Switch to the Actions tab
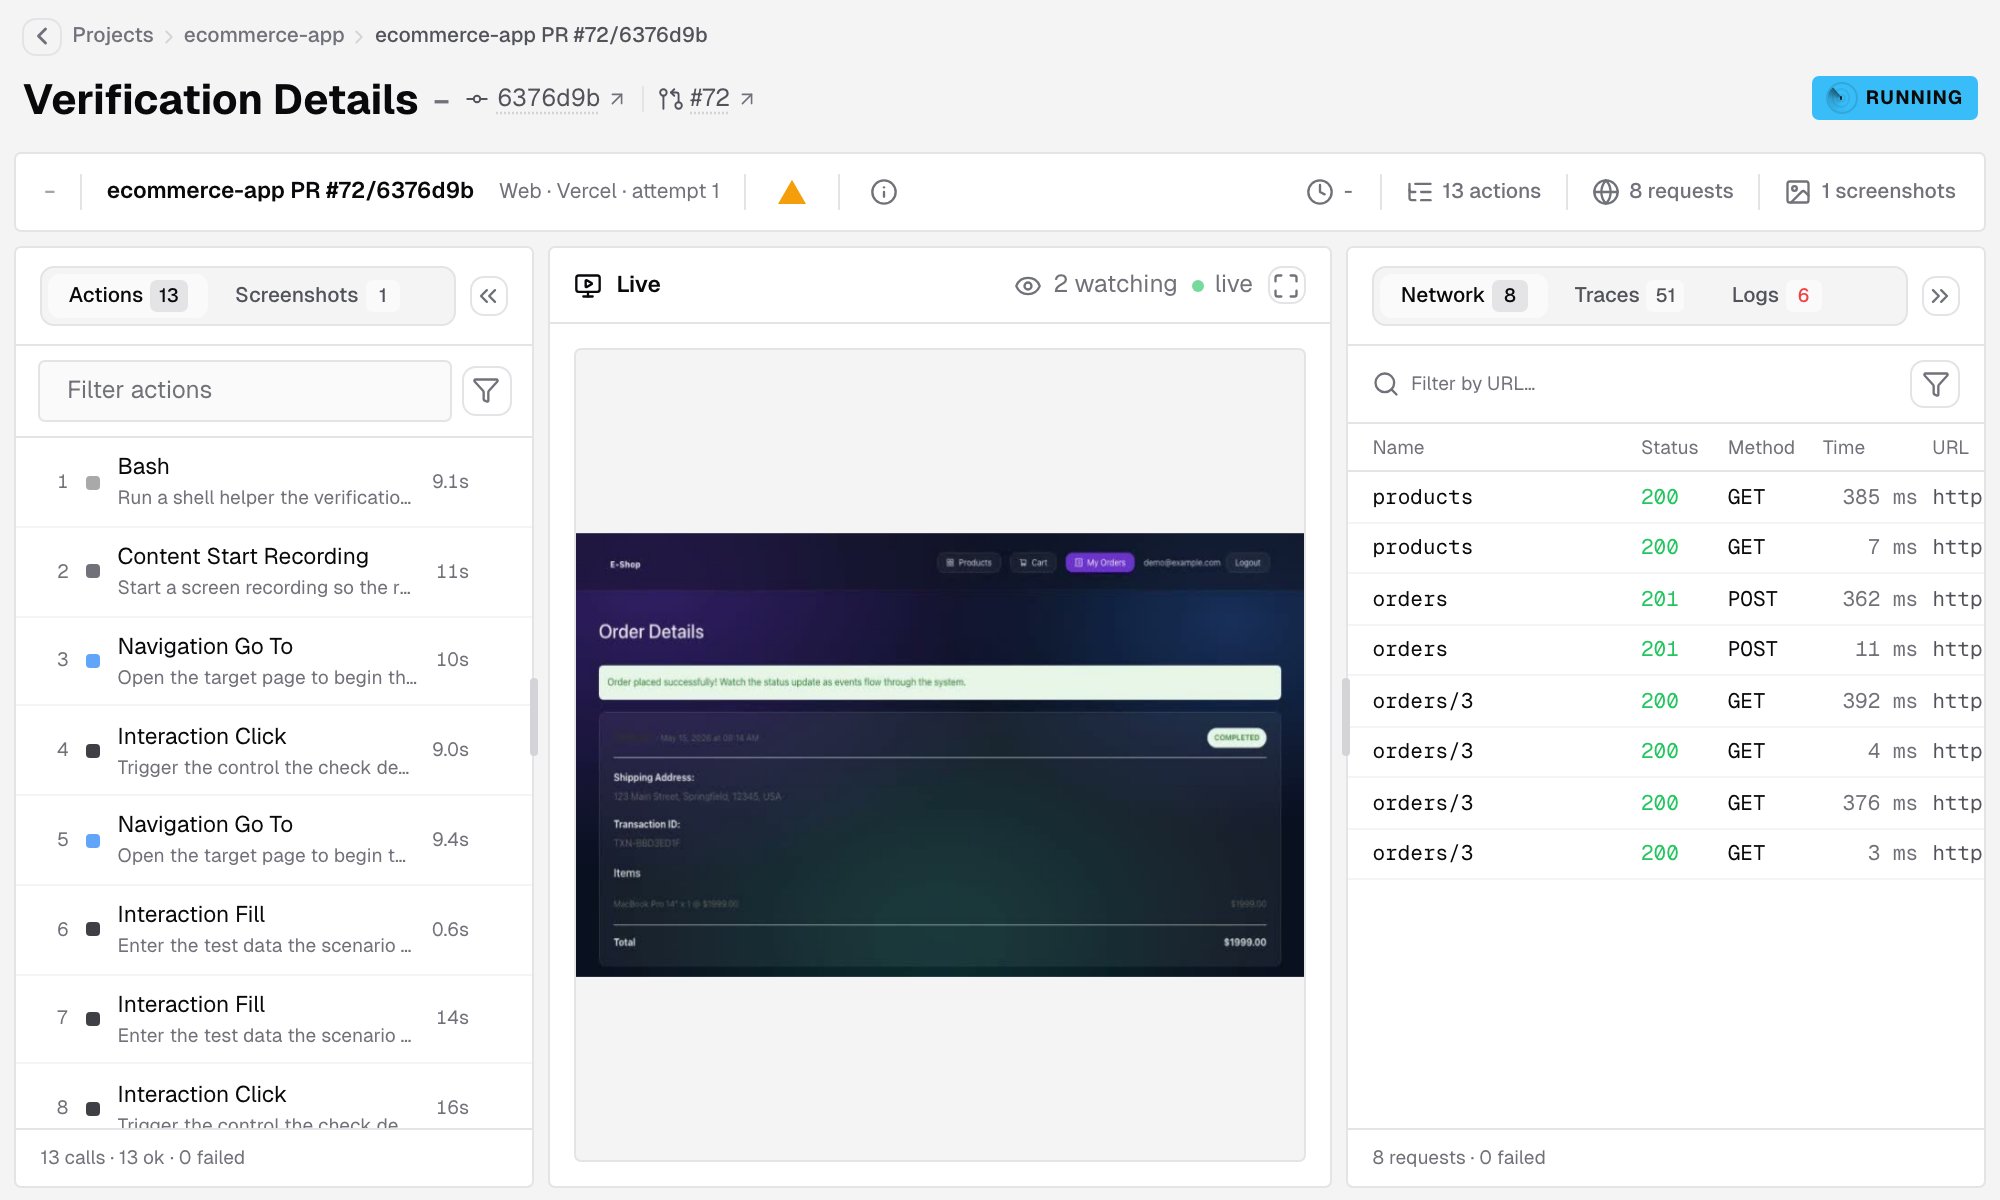Screen dimensions: 2000x1200 (127, 295)
